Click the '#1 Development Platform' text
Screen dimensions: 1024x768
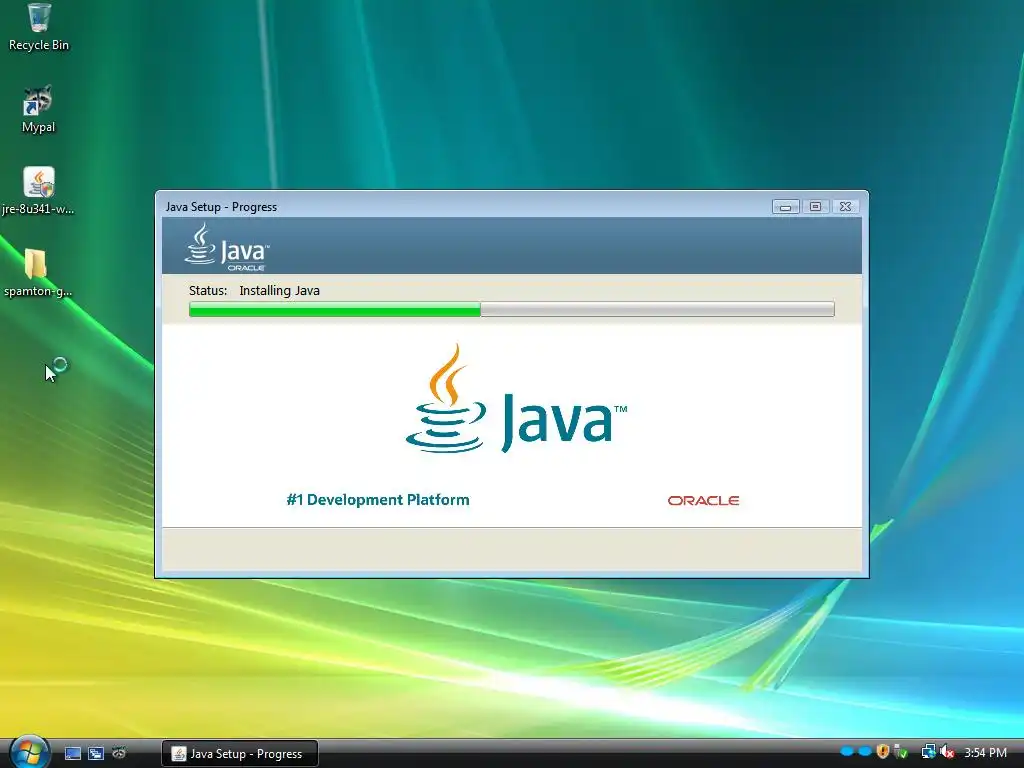pyautogui.click(x=377, y=500)
